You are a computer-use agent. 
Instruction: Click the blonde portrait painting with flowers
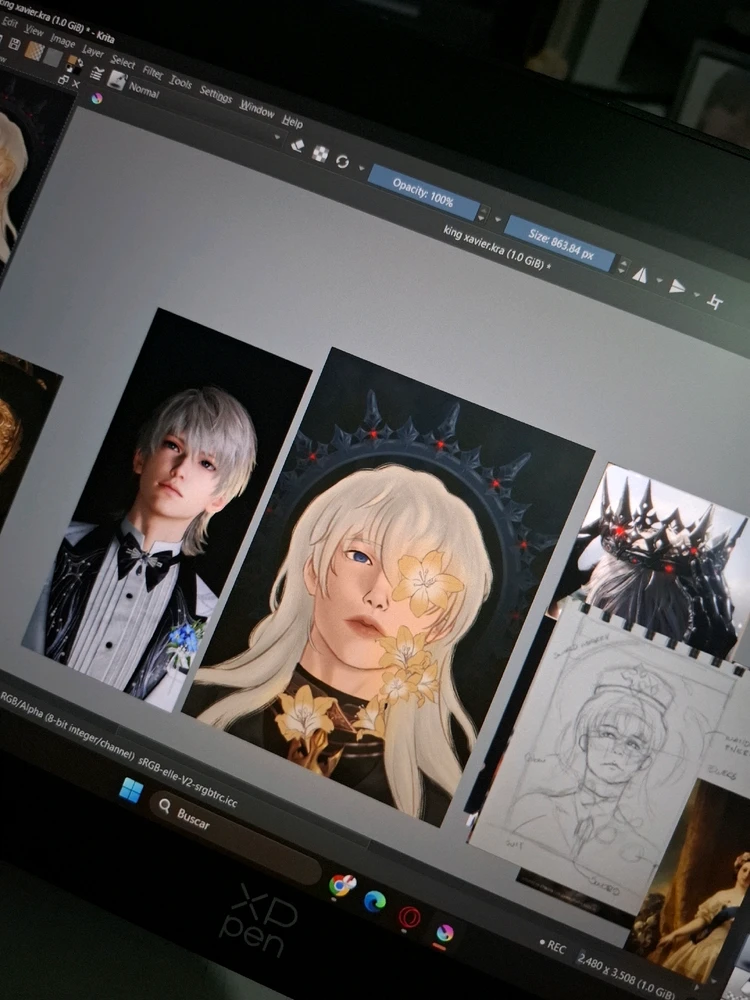point(388,585)
